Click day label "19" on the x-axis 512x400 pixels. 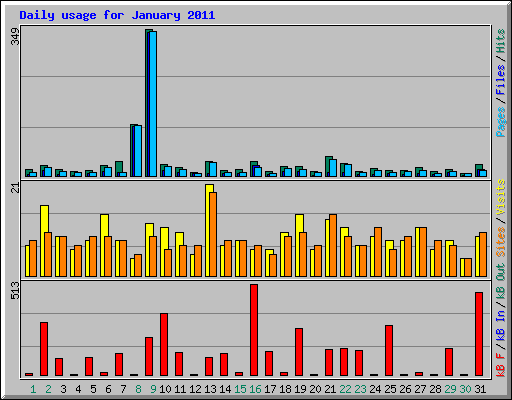pos(300,389)
